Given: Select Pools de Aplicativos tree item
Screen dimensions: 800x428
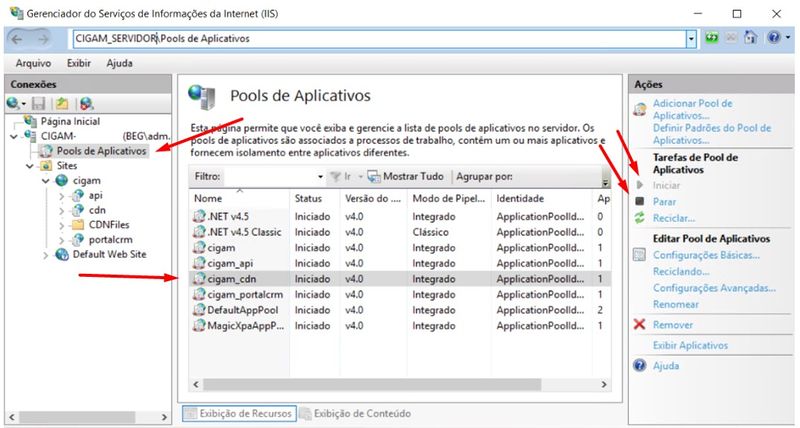Looking at the screenshot, I should click(x=101, y=151).
